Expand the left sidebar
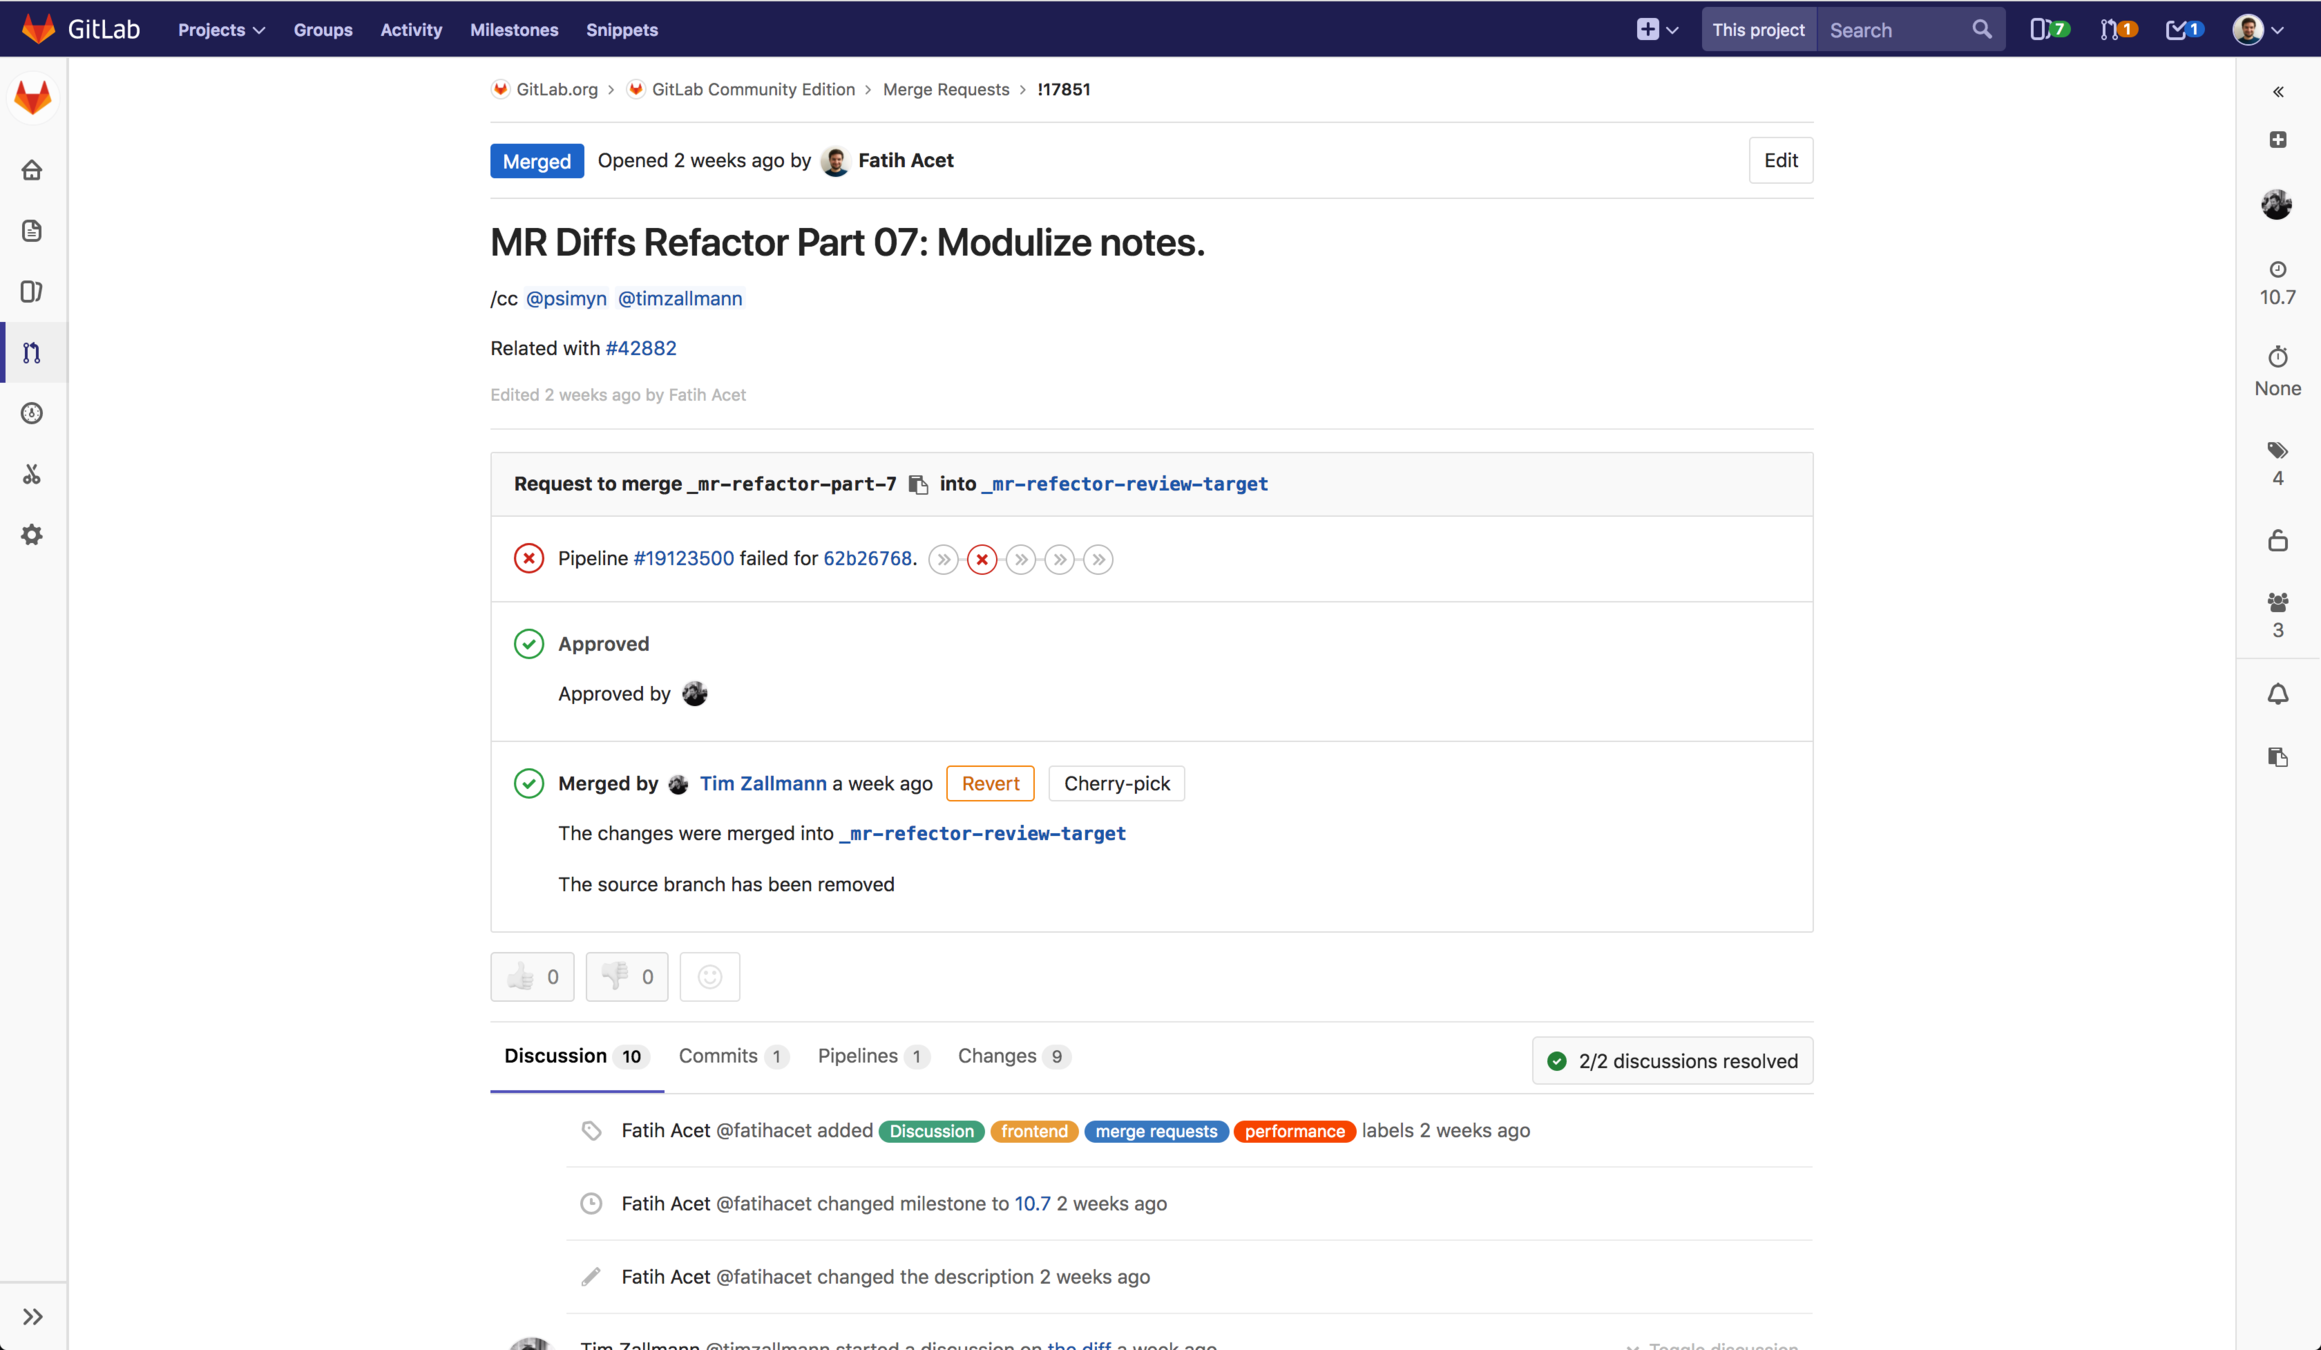This screenshot has height=1350, width=2321. click(x=32, y=1316)
